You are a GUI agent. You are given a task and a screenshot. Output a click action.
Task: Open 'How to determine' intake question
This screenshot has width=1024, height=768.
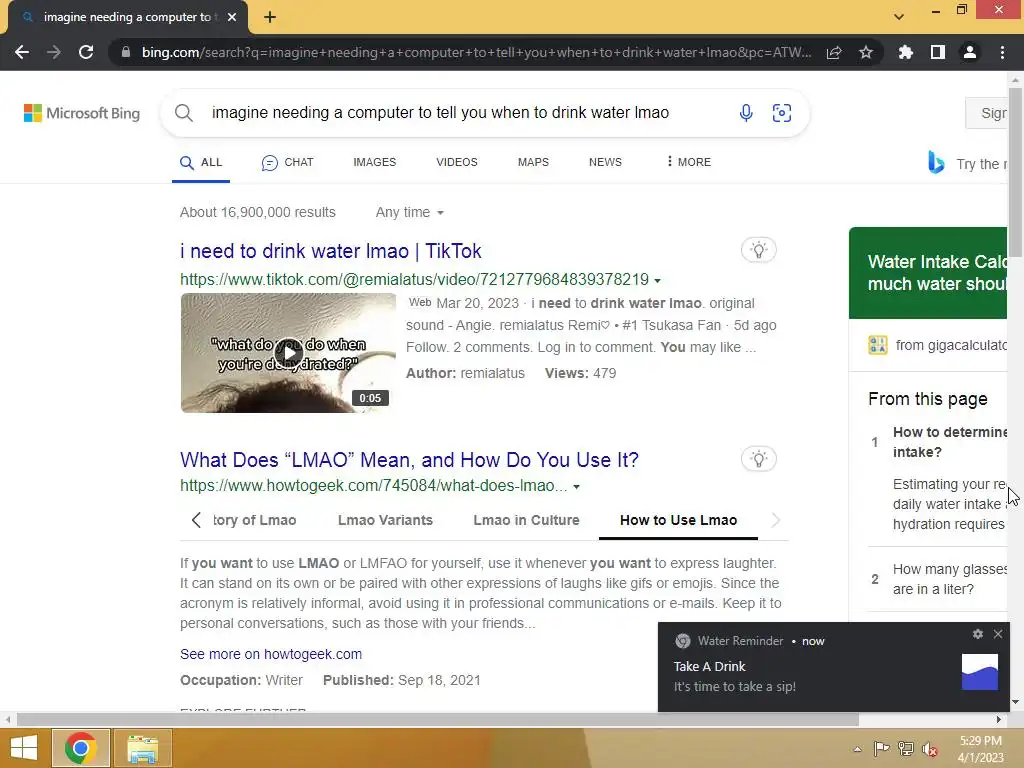(950, 442)
